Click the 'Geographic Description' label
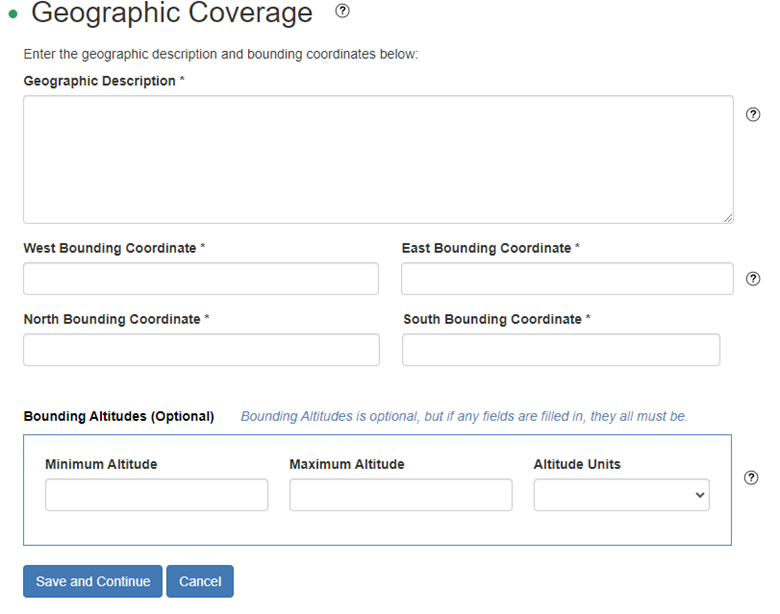 [99, 81]
